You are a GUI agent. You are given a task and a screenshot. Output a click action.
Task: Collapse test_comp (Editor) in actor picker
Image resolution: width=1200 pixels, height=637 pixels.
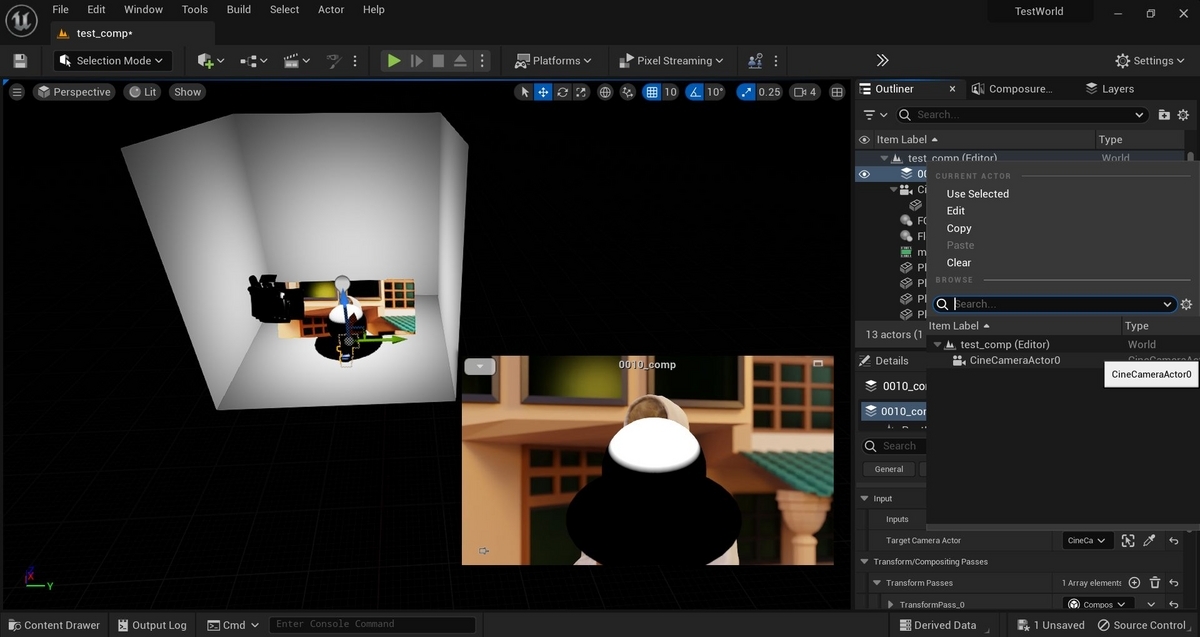click(937, 344)
